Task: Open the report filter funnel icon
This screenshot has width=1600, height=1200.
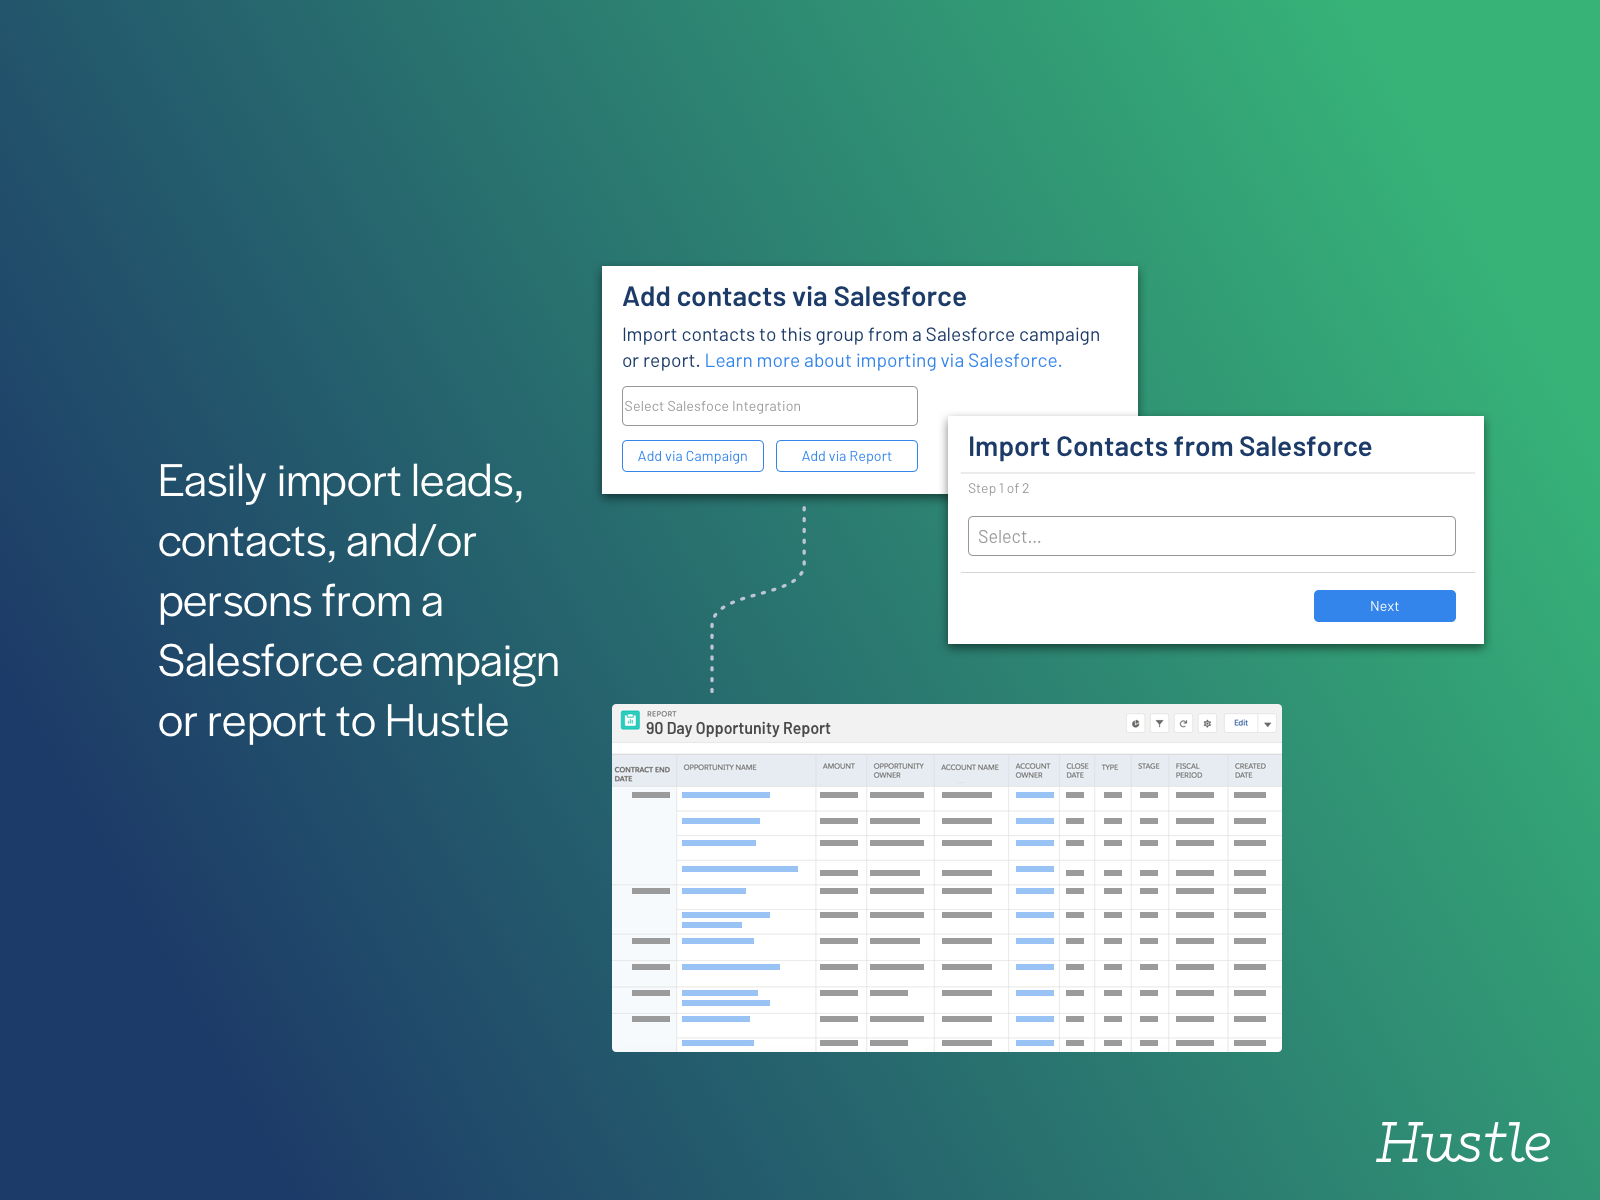Action: (x=1159, y=723)
